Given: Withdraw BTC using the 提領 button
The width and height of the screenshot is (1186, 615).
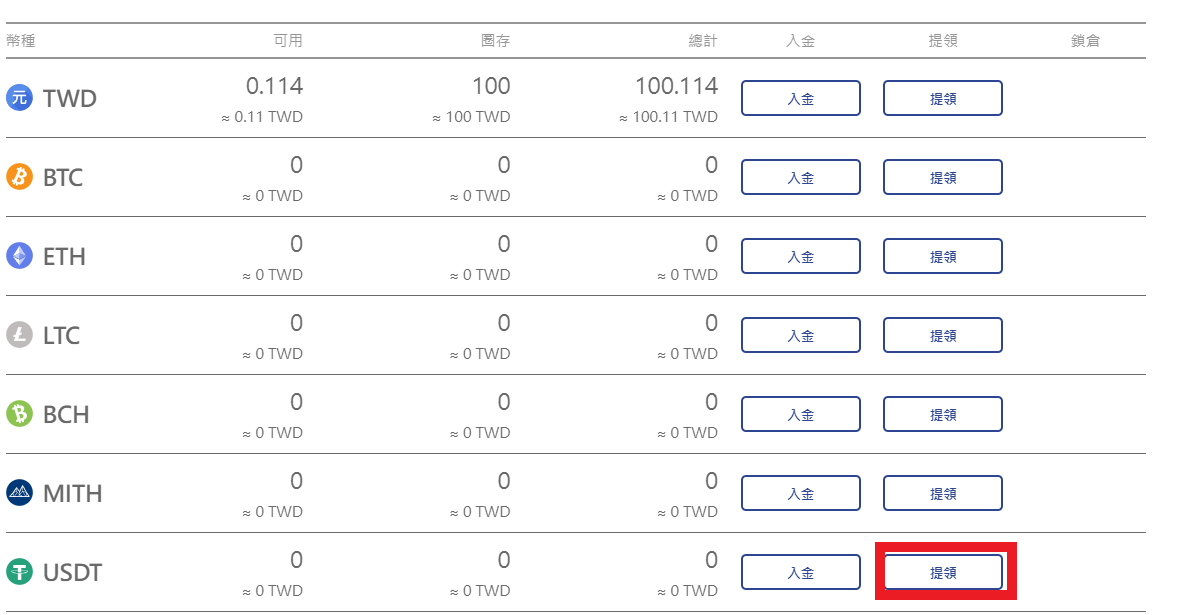Looking at the screenshot, I should pyautogui.click(x=942, y=177).
